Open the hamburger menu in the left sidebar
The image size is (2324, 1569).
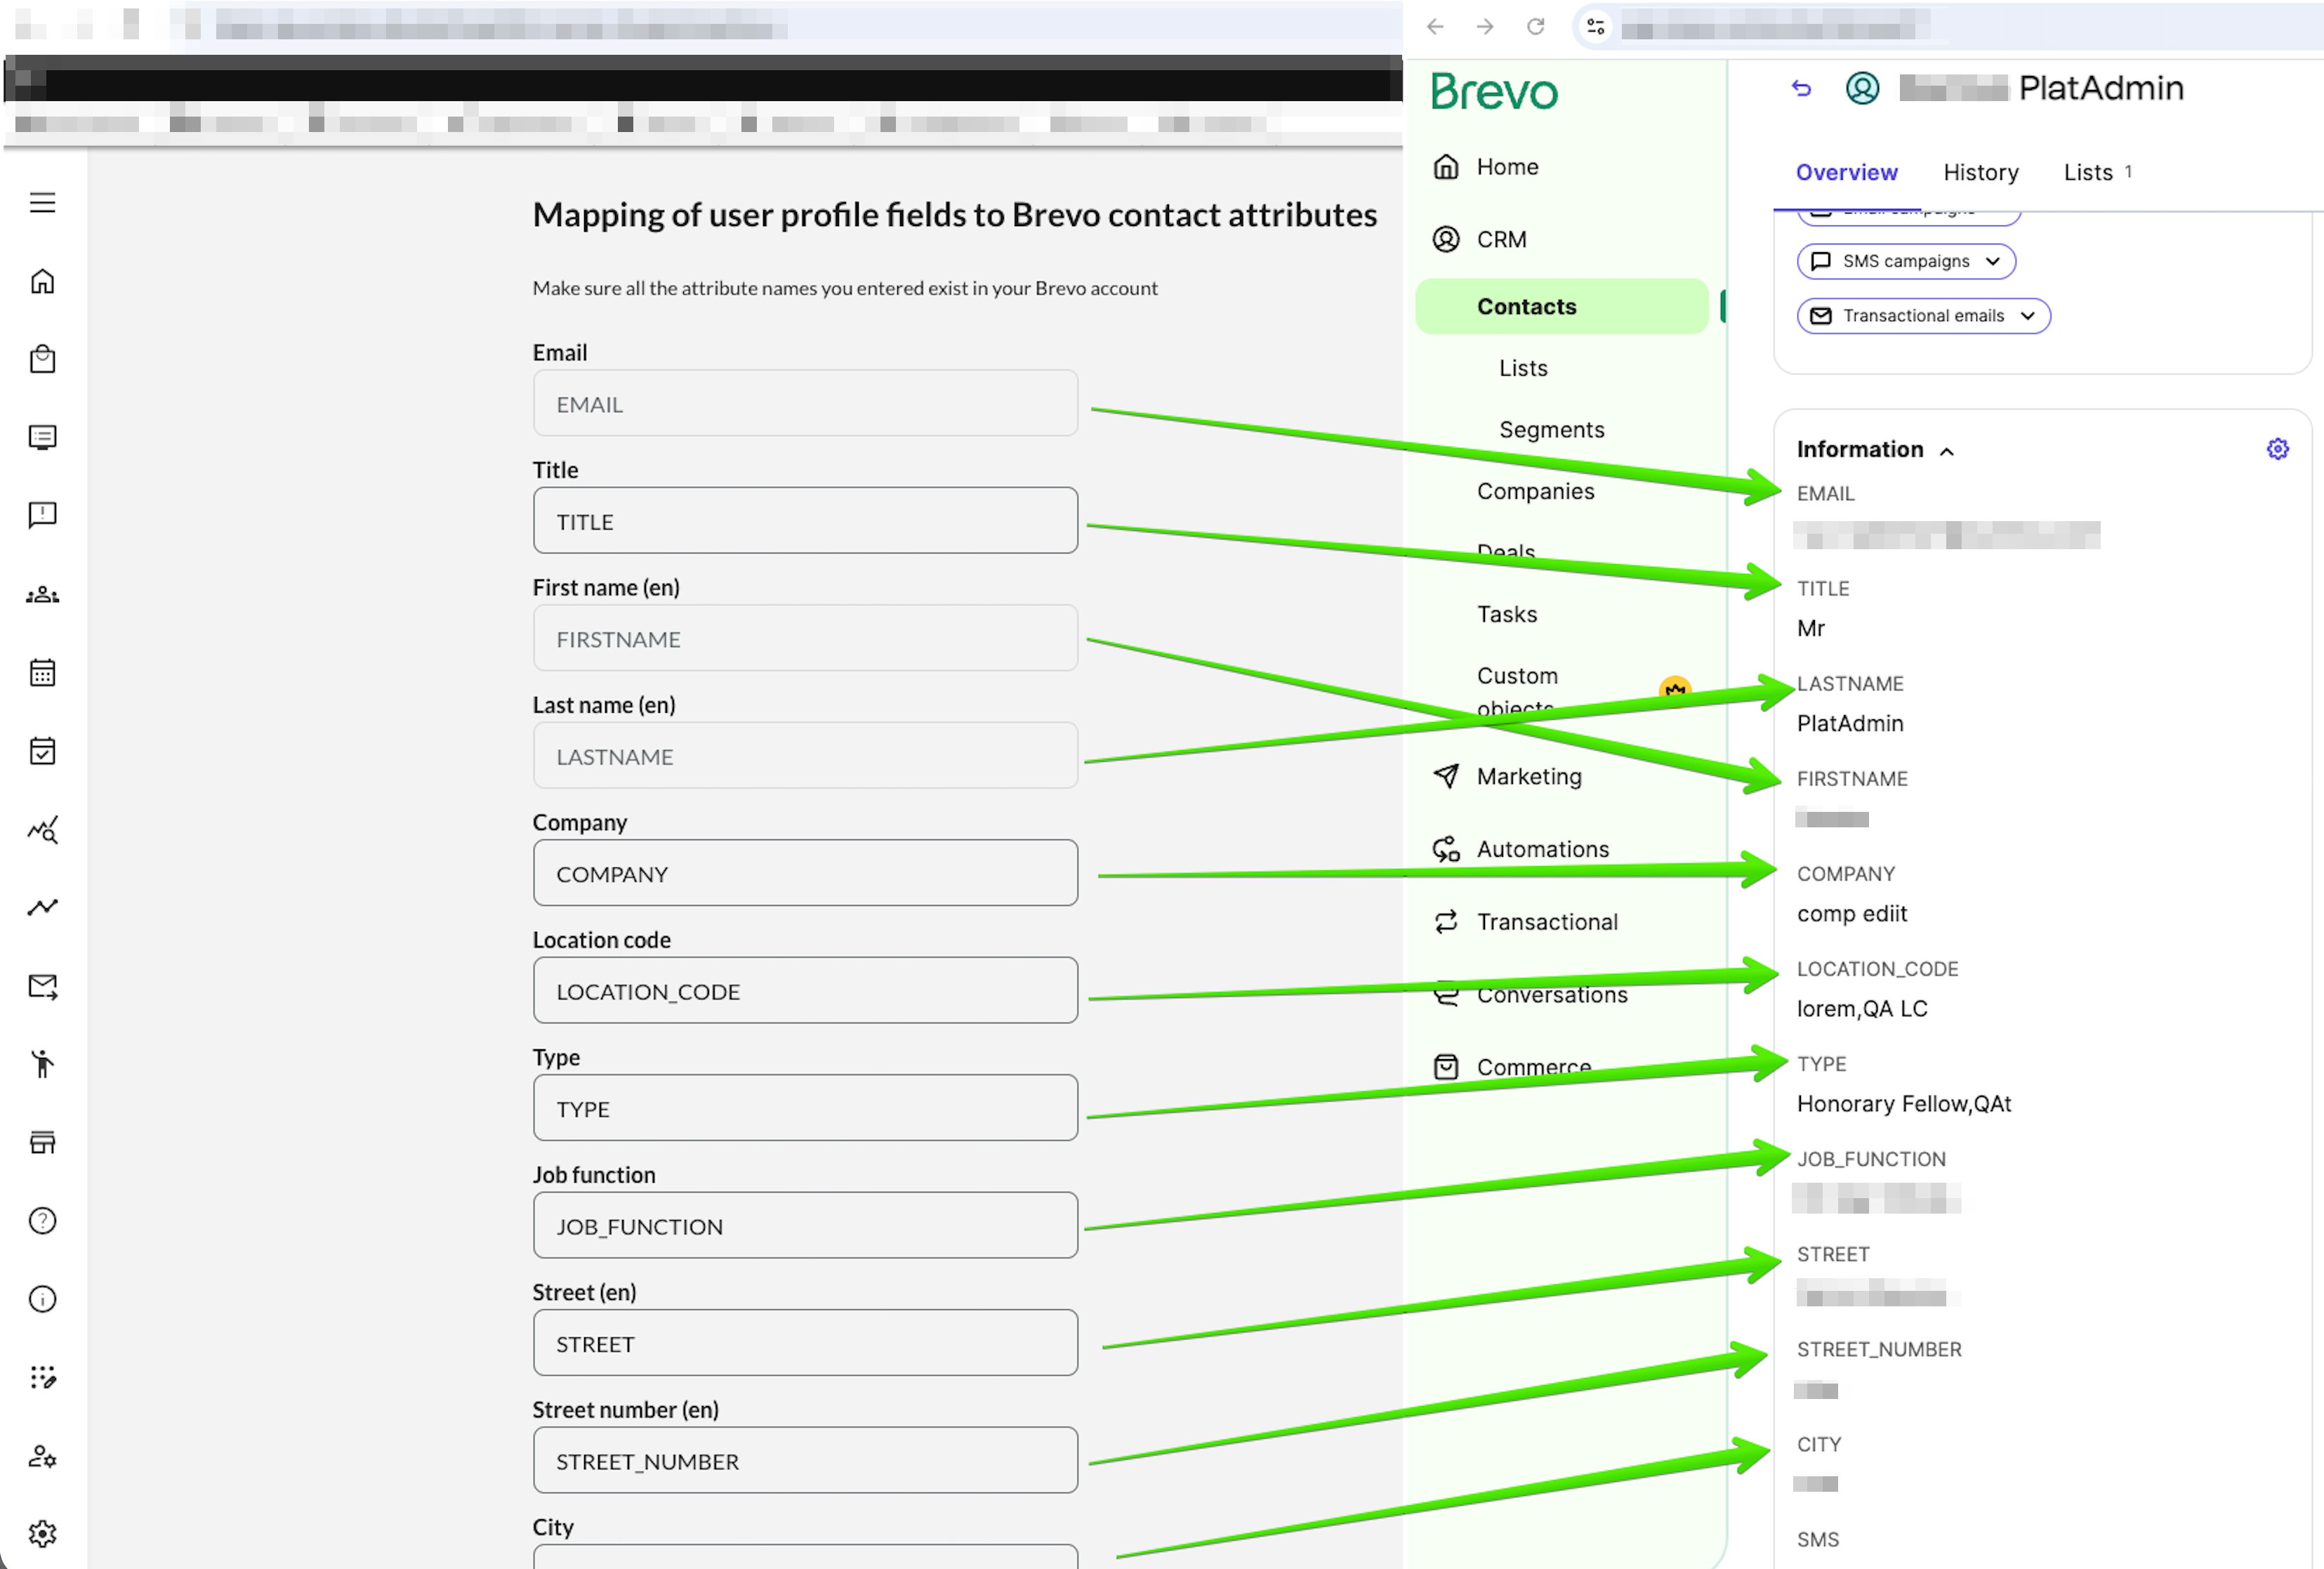click(43, 201)
